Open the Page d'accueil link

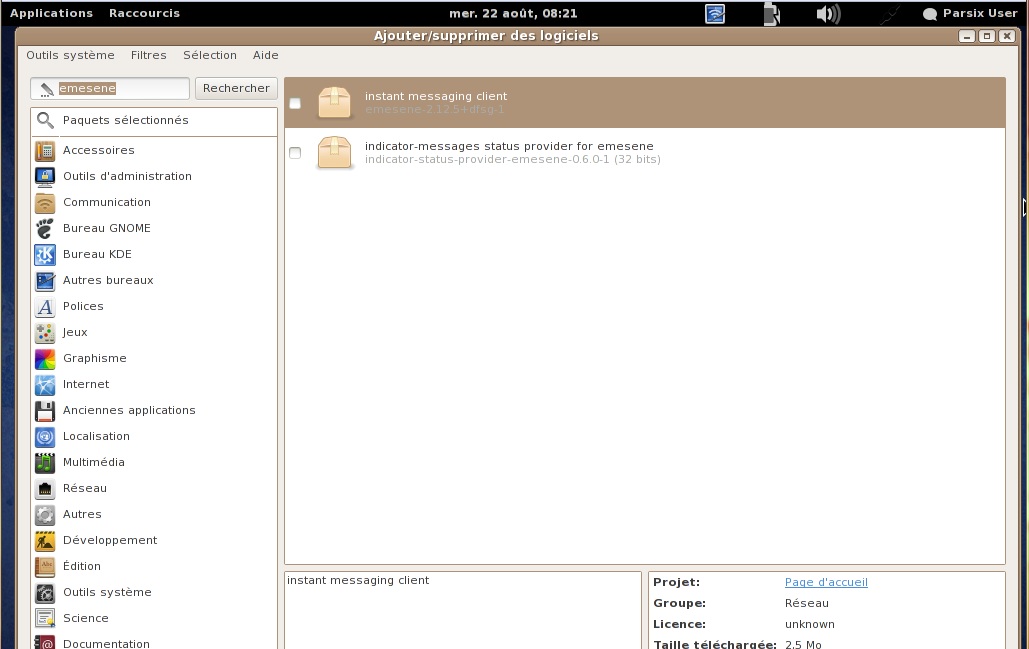click(826, 582)
